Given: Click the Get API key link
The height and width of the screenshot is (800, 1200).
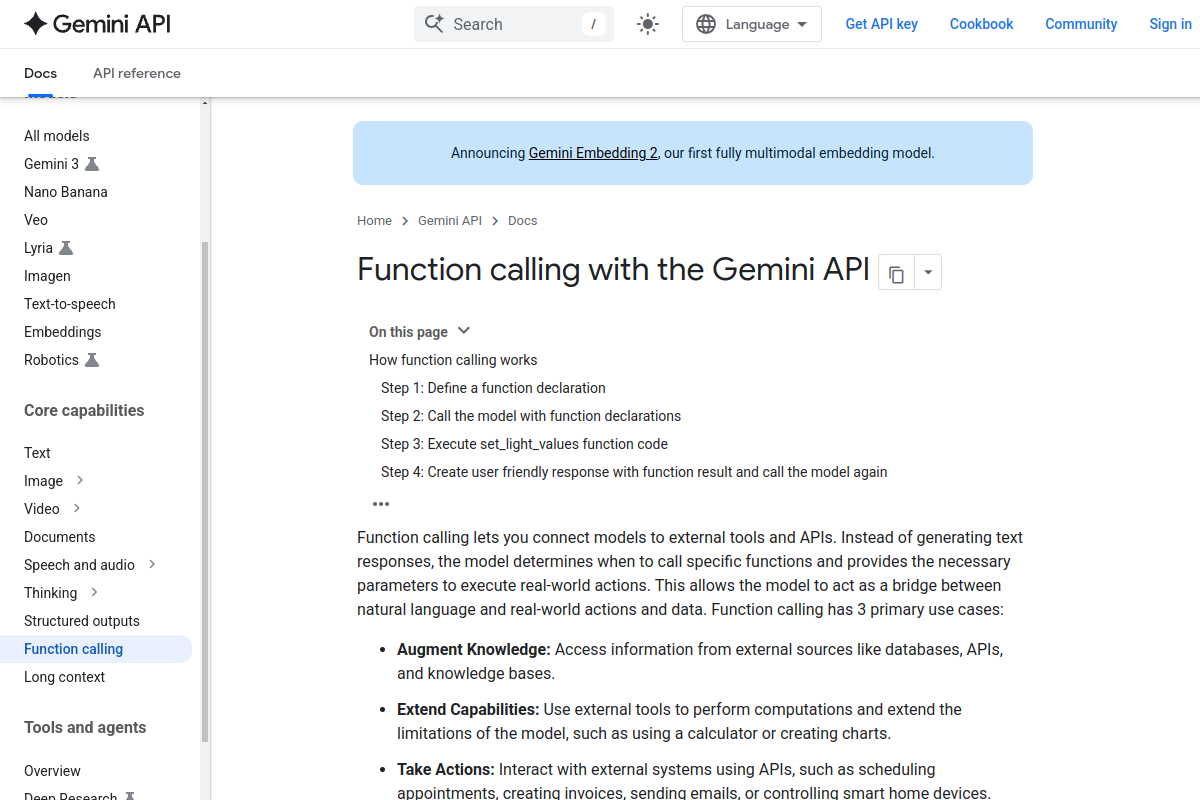Looking at the screenshot, I should 881,23.
